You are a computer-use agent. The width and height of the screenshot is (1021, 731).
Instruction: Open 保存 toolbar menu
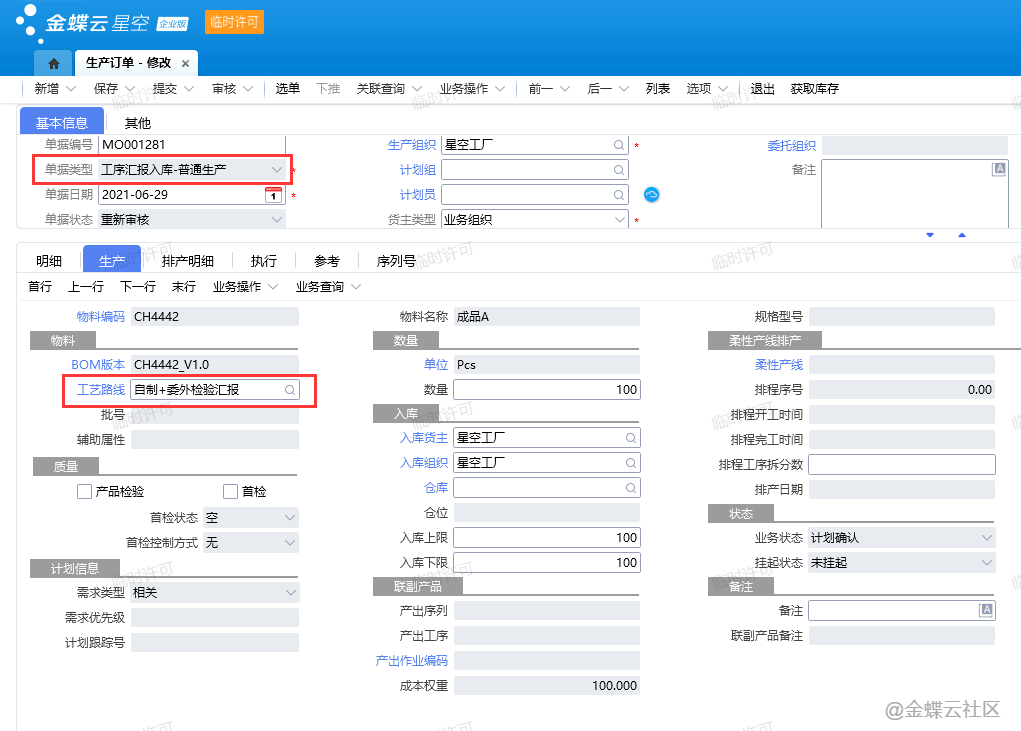click(114, 89)
